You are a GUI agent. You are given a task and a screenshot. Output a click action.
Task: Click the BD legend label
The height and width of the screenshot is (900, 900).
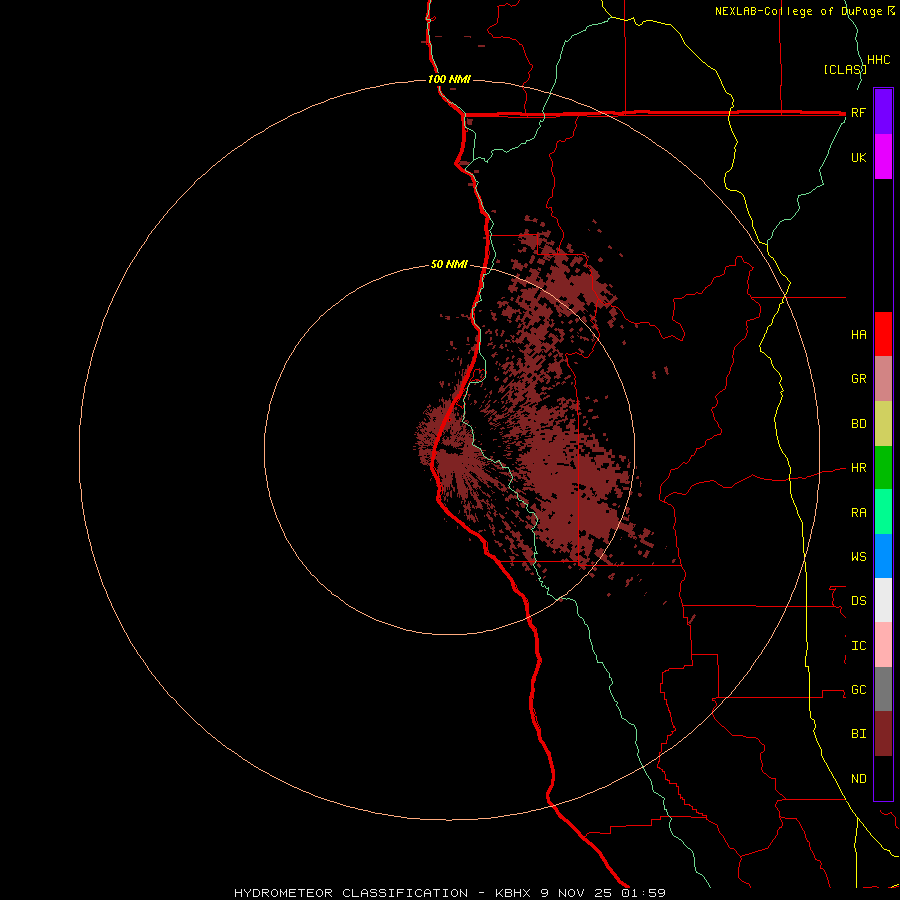pyautogui.click(x=859, y=424)
